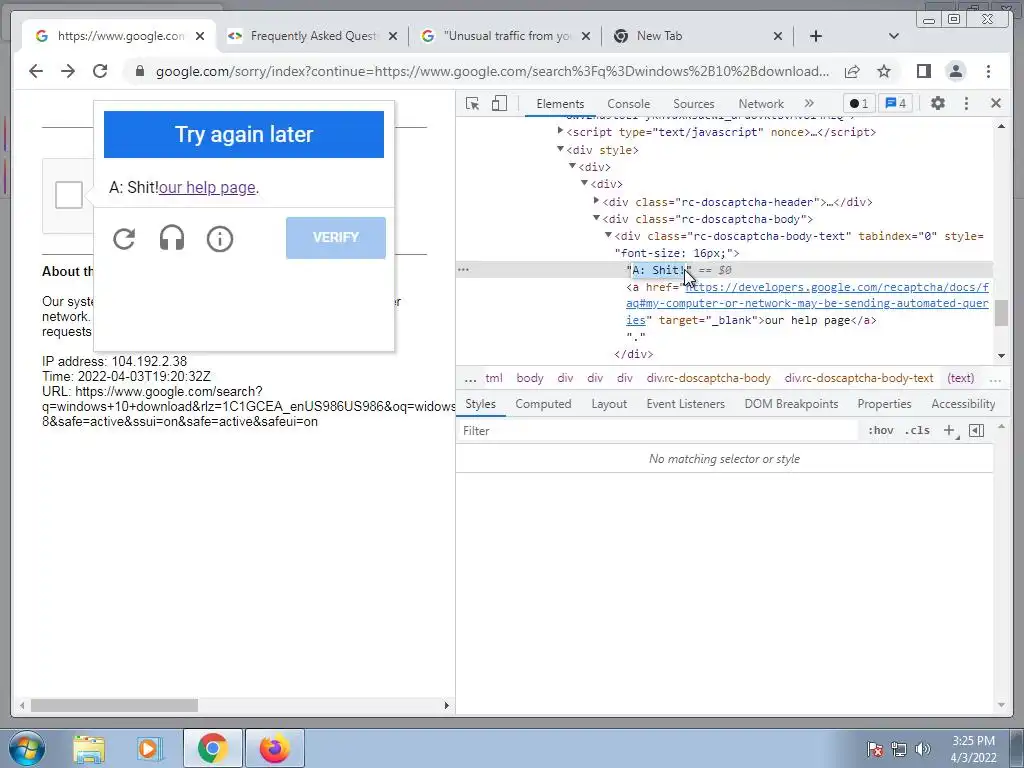
Task: Select the (text) breadcrumb item
Action: (x=961, y=378)
